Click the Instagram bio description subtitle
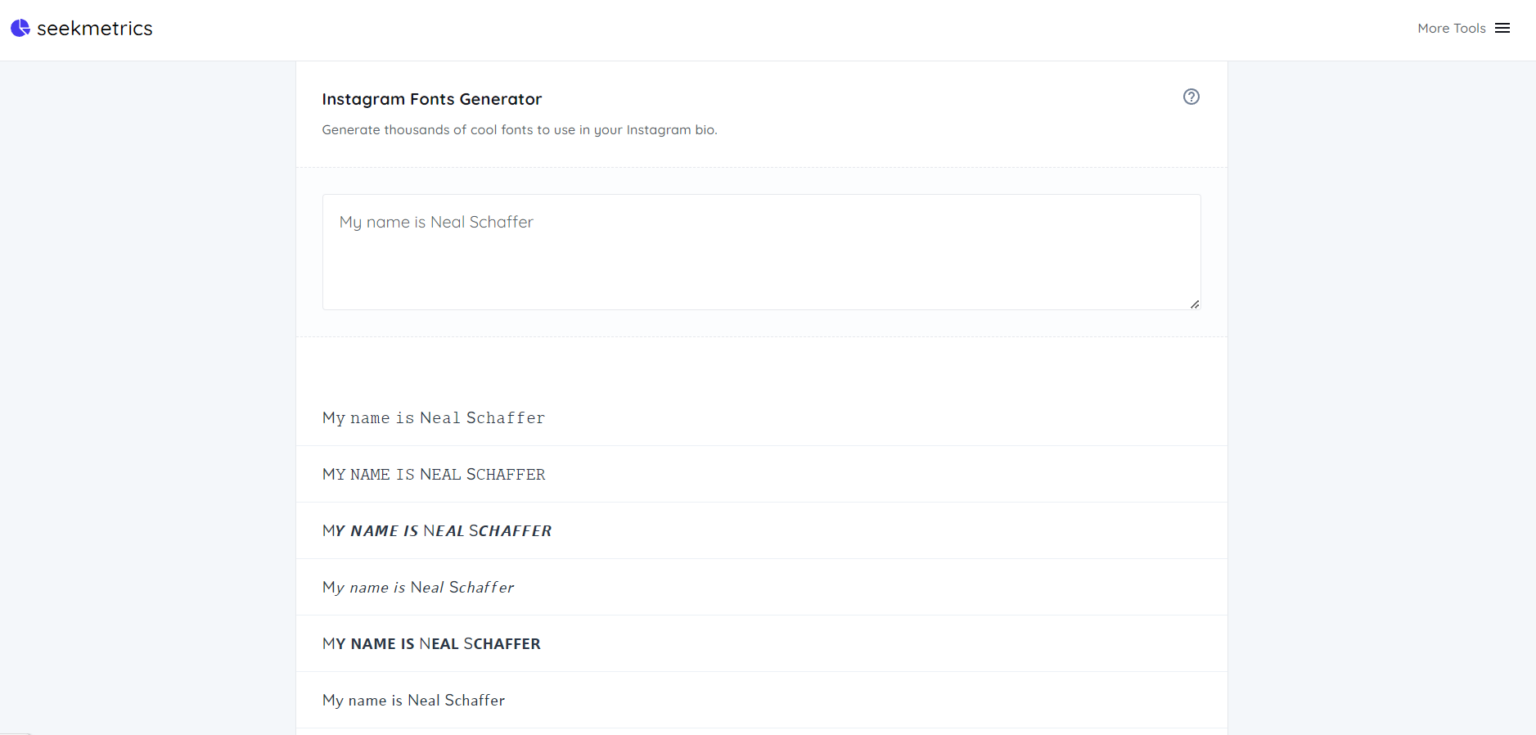 tap(520, 129)
